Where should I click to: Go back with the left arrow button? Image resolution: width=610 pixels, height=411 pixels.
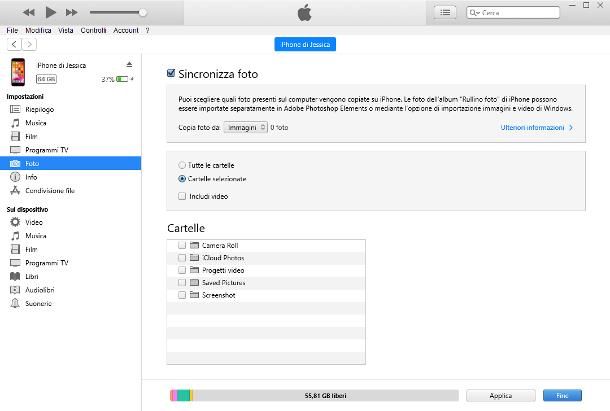14,44
